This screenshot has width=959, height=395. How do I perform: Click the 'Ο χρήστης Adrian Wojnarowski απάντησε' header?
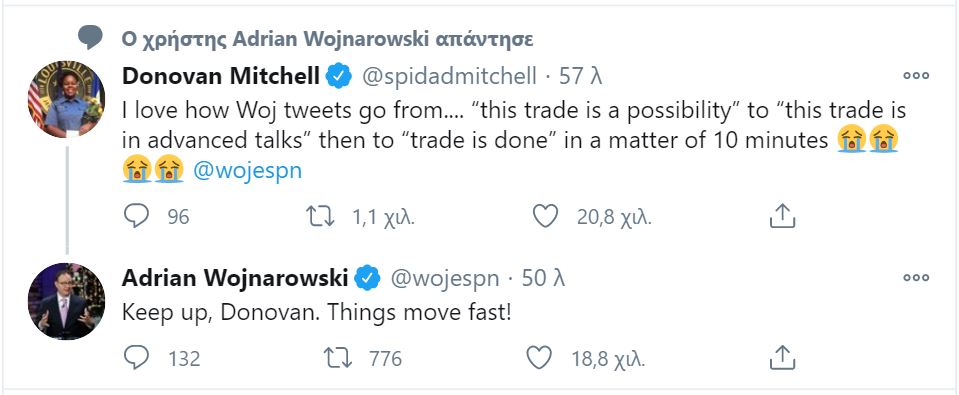(327, 39)
